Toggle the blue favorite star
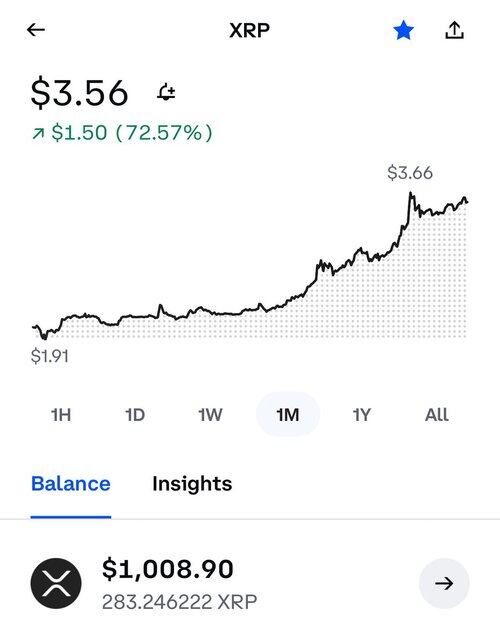The image size is (500, 642). (403, 30)
